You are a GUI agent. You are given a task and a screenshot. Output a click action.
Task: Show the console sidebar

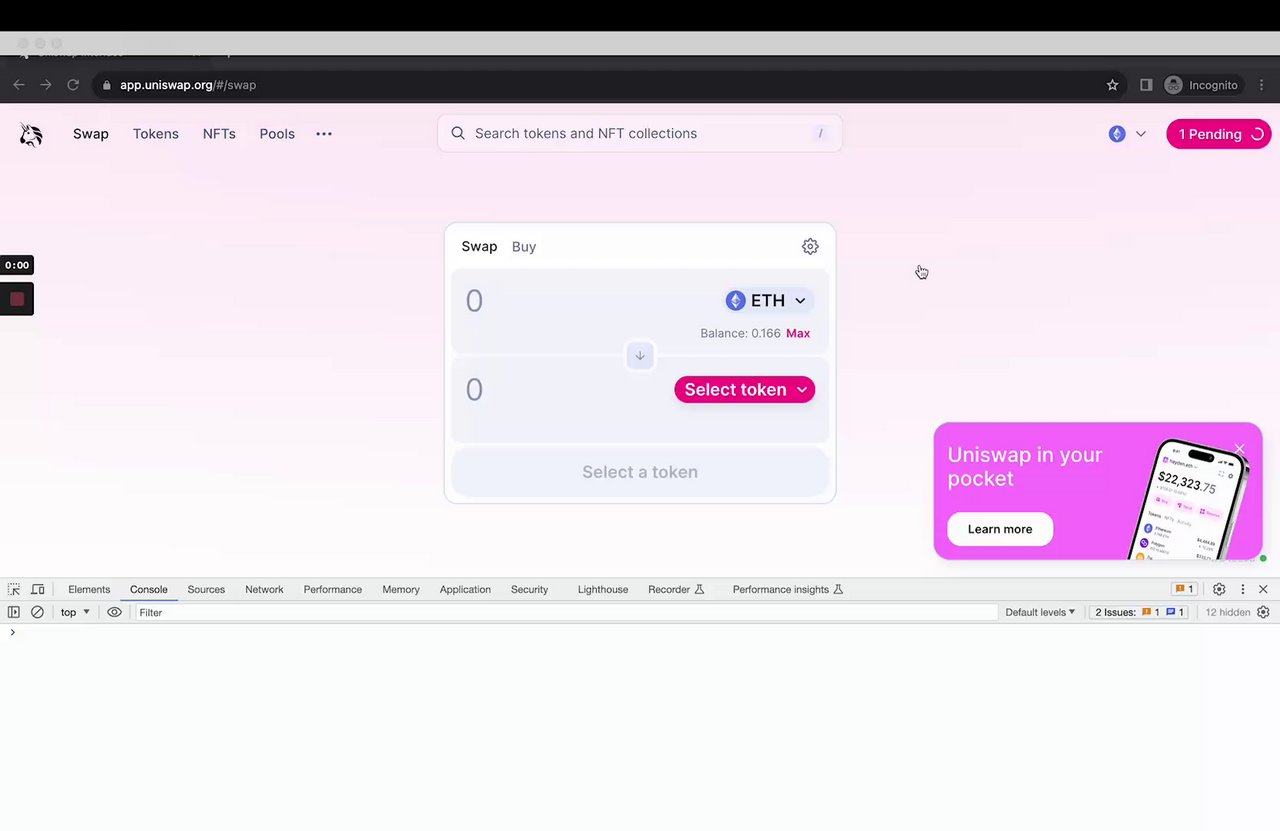(x=14, y=612)
